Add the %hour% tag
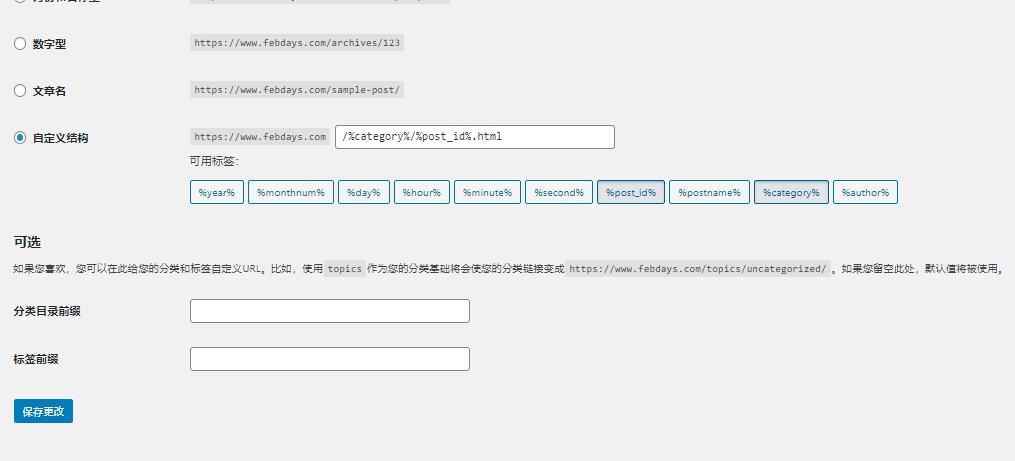1015x461 pixels. 421,192
